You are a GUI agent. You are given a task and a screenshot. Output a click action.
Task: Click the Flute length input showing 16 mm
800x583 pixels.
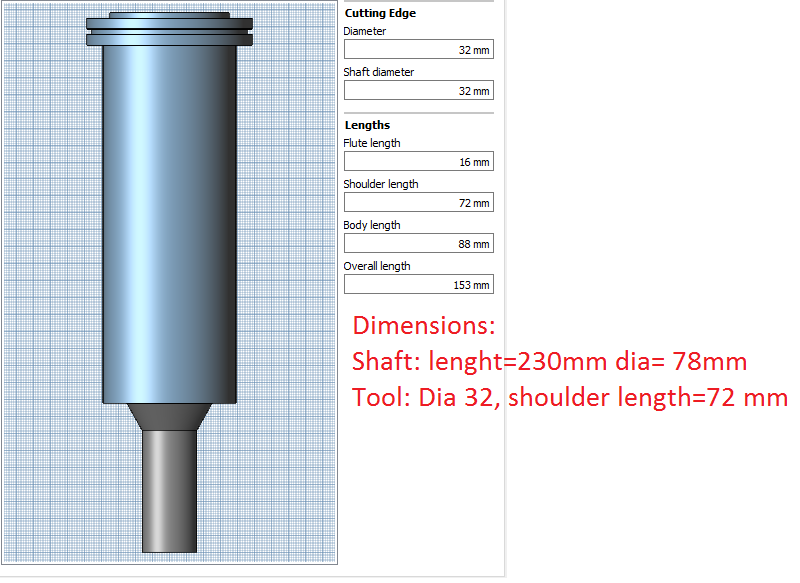click(x=418, y=162)
